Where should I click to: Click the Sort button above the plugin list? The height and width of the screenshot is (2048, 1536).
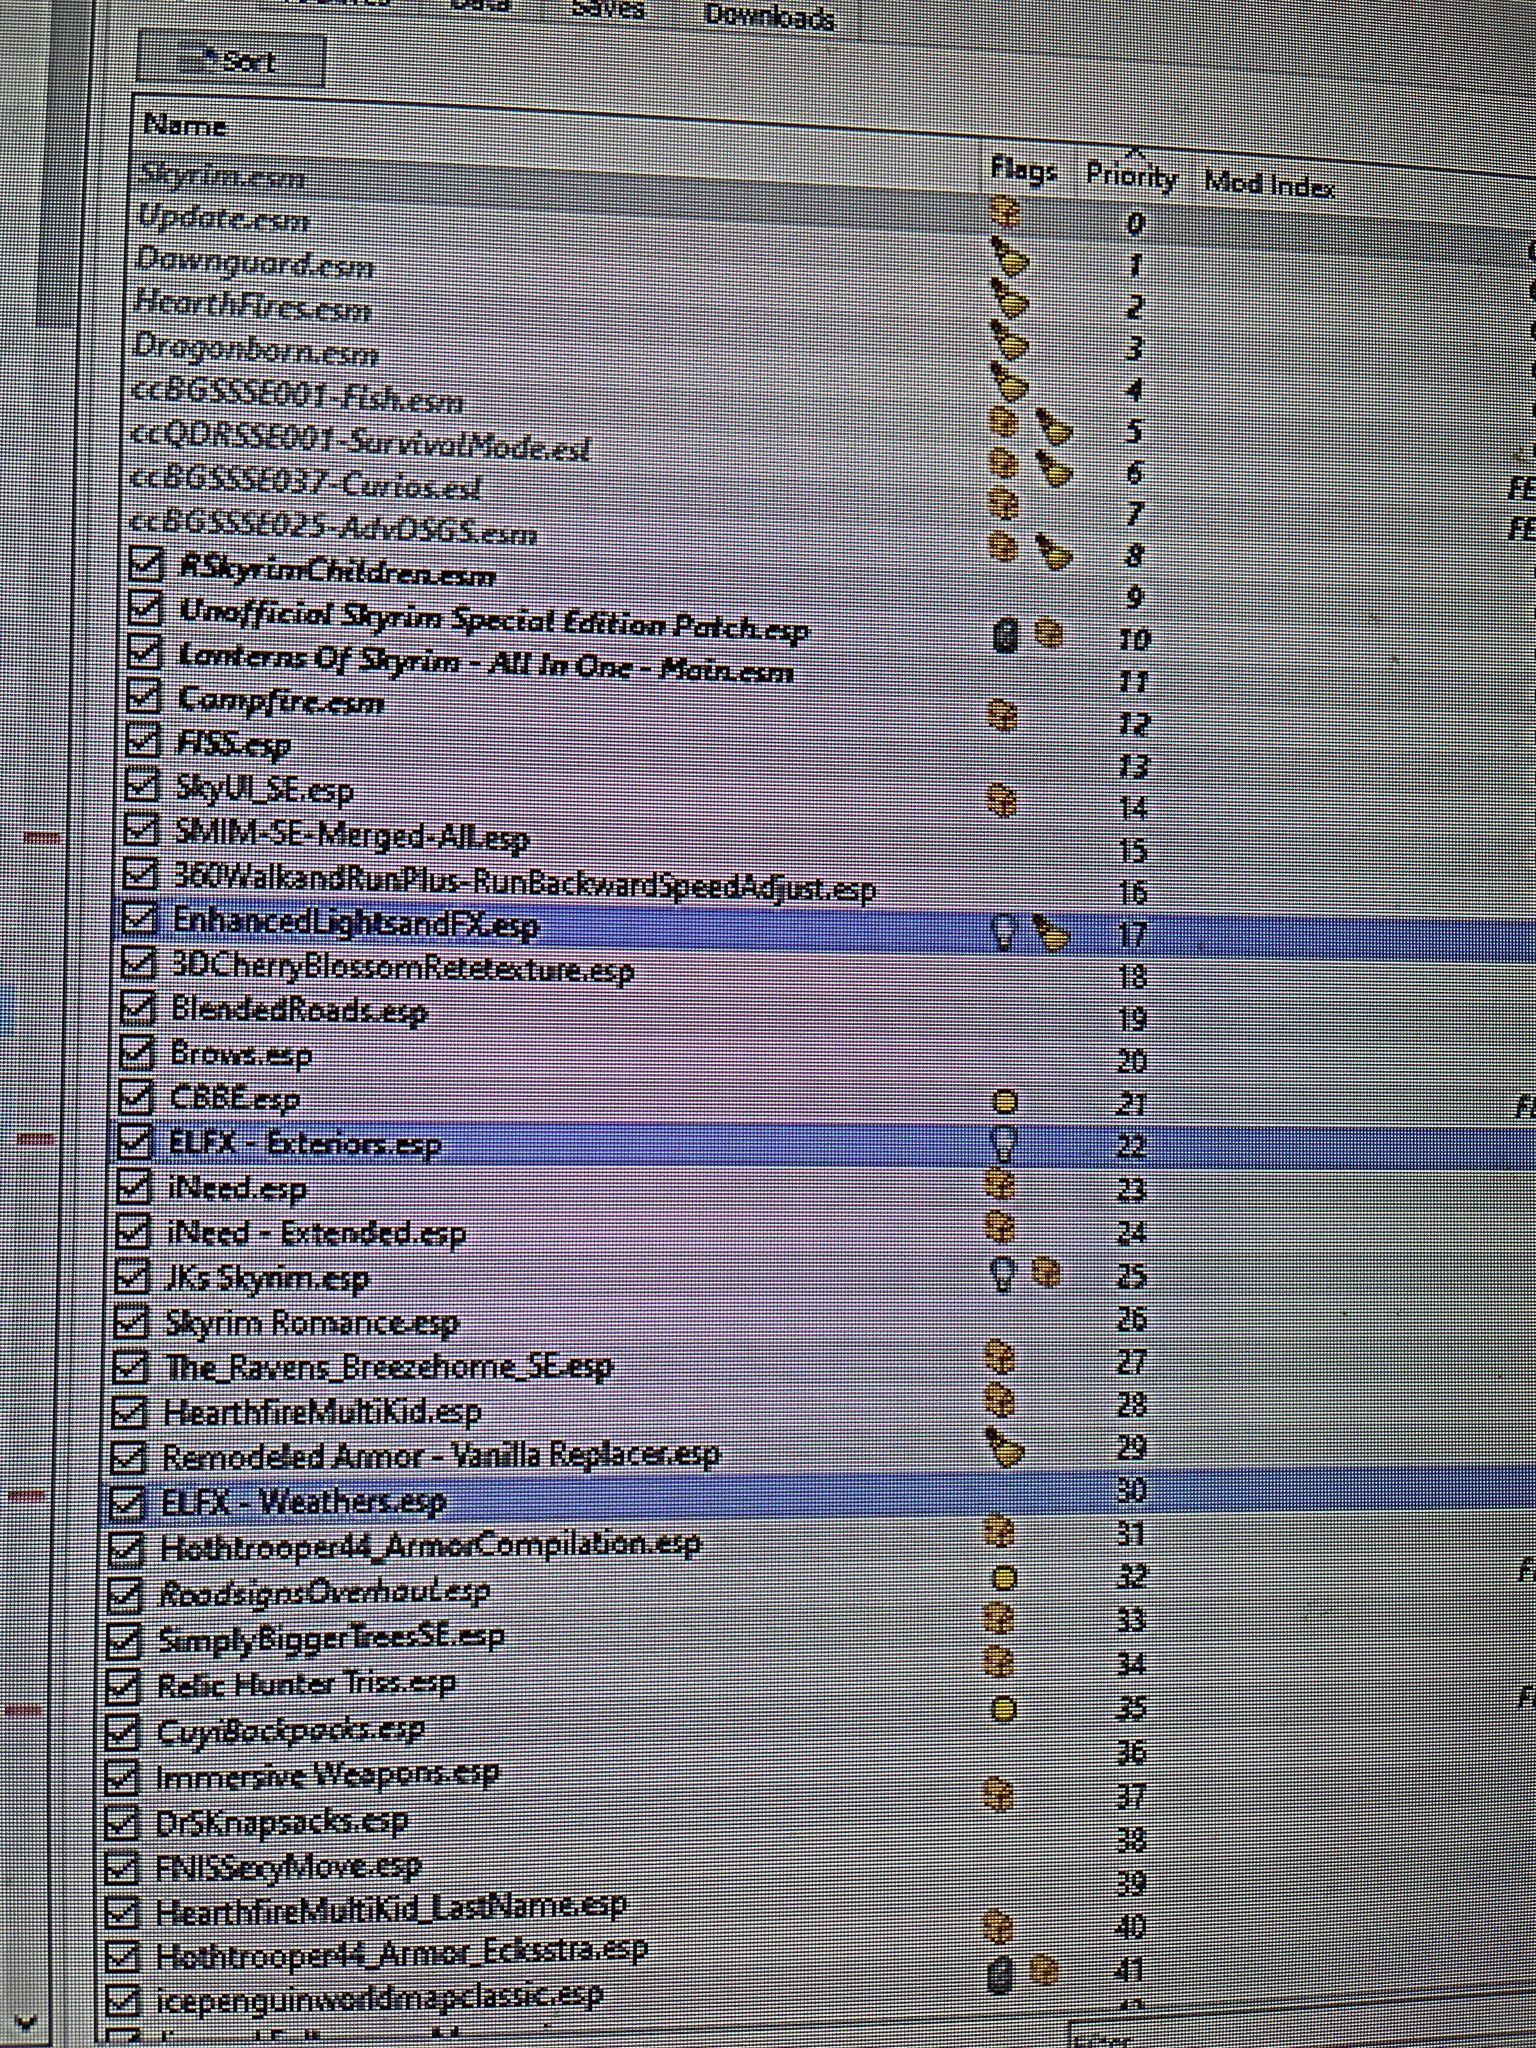tap(230, 61)
